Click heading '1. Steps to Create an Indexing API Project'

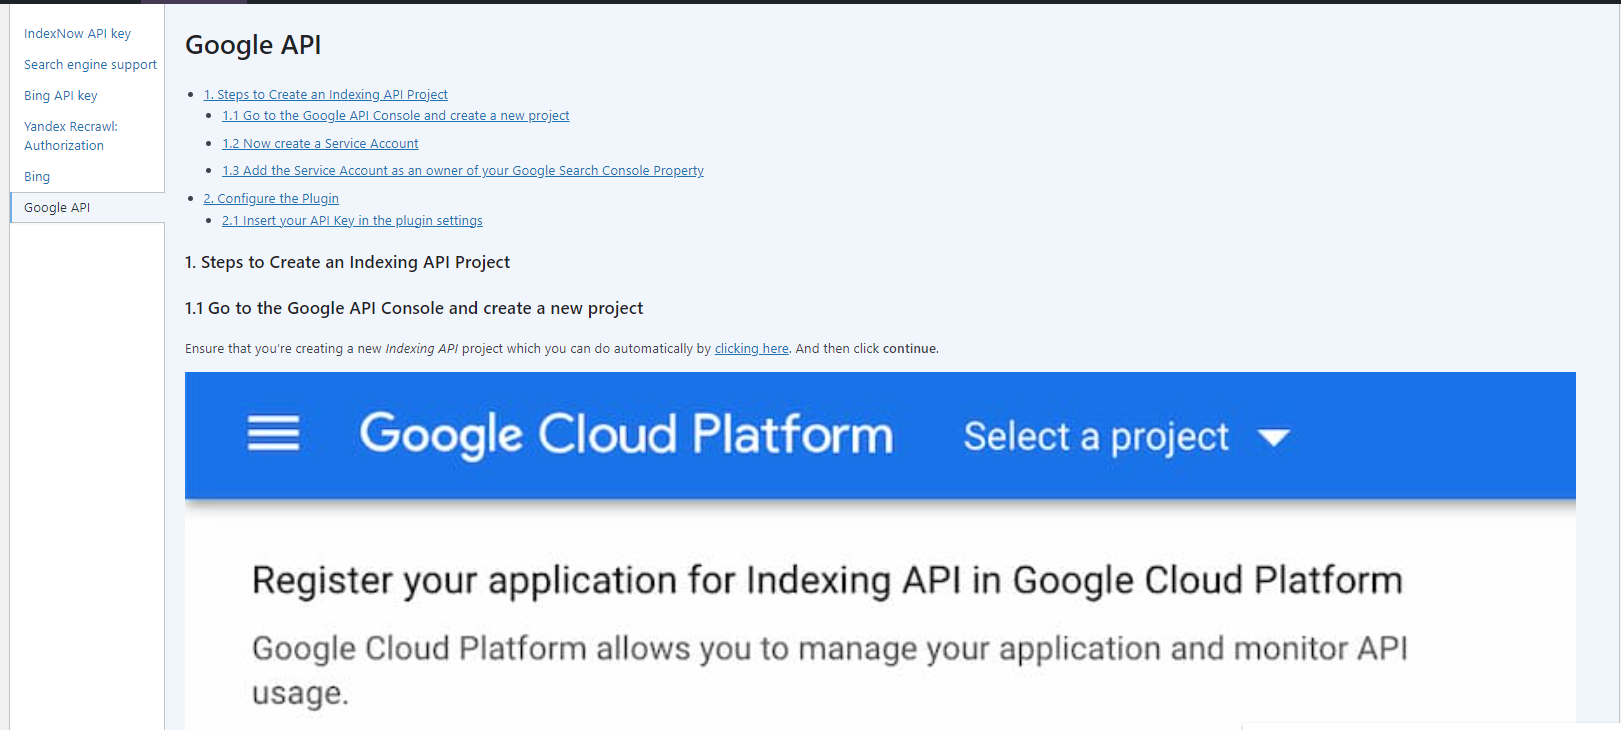(347, 262)
